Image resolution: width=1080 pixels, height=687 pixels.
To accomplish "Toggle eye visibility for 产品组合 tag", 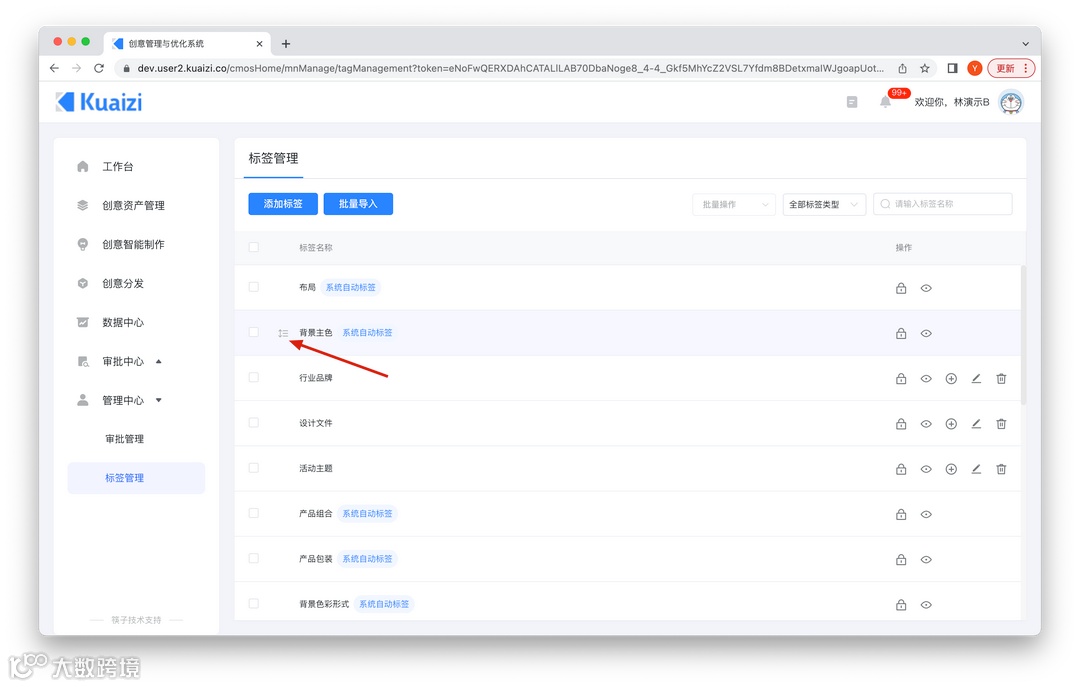I will click(x=926, y=514).
